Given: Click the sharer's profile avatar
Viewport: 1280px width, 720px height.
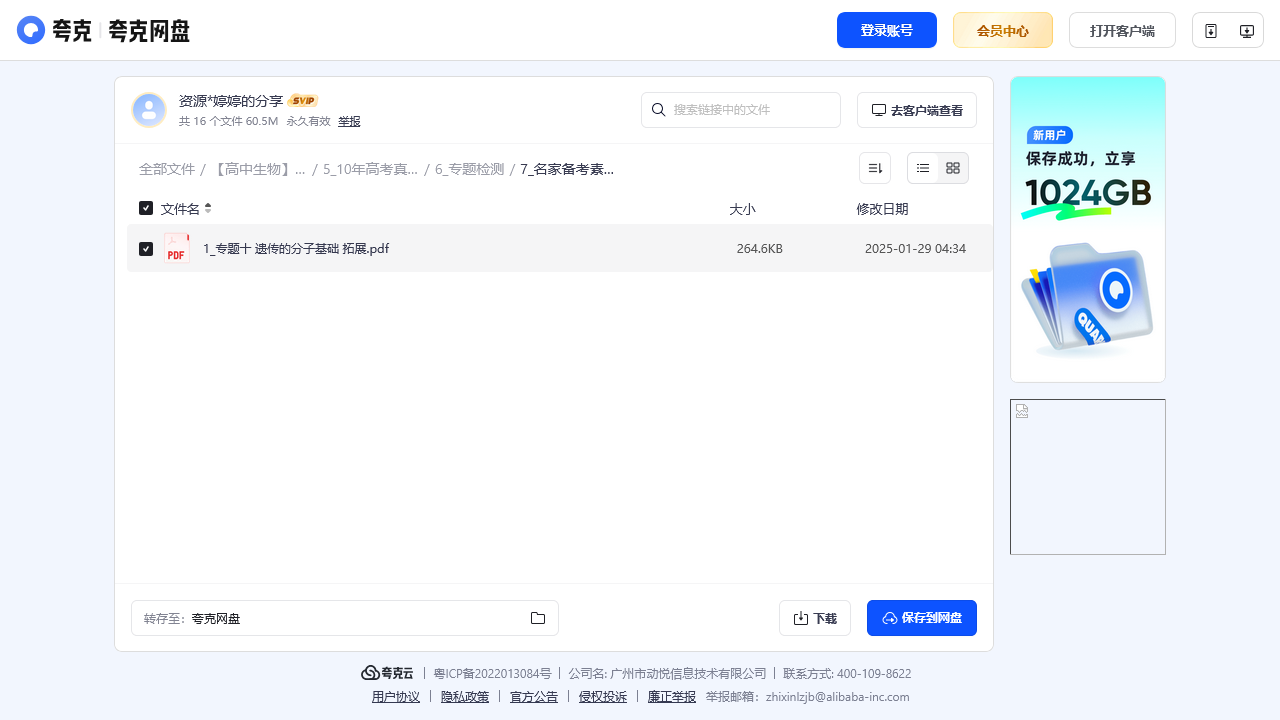Looking at the screenshot, I should click(149, 110).
